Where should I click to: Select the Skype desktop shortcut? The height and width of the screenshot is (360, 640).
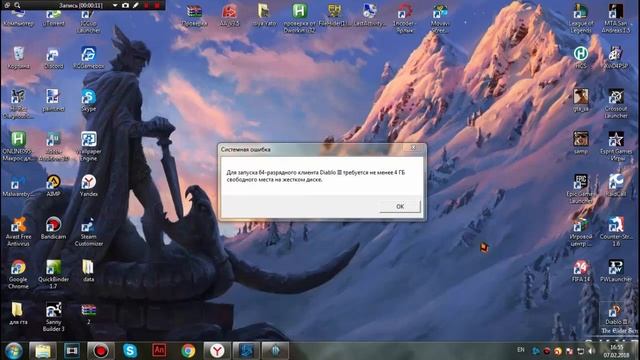point(89,100)
